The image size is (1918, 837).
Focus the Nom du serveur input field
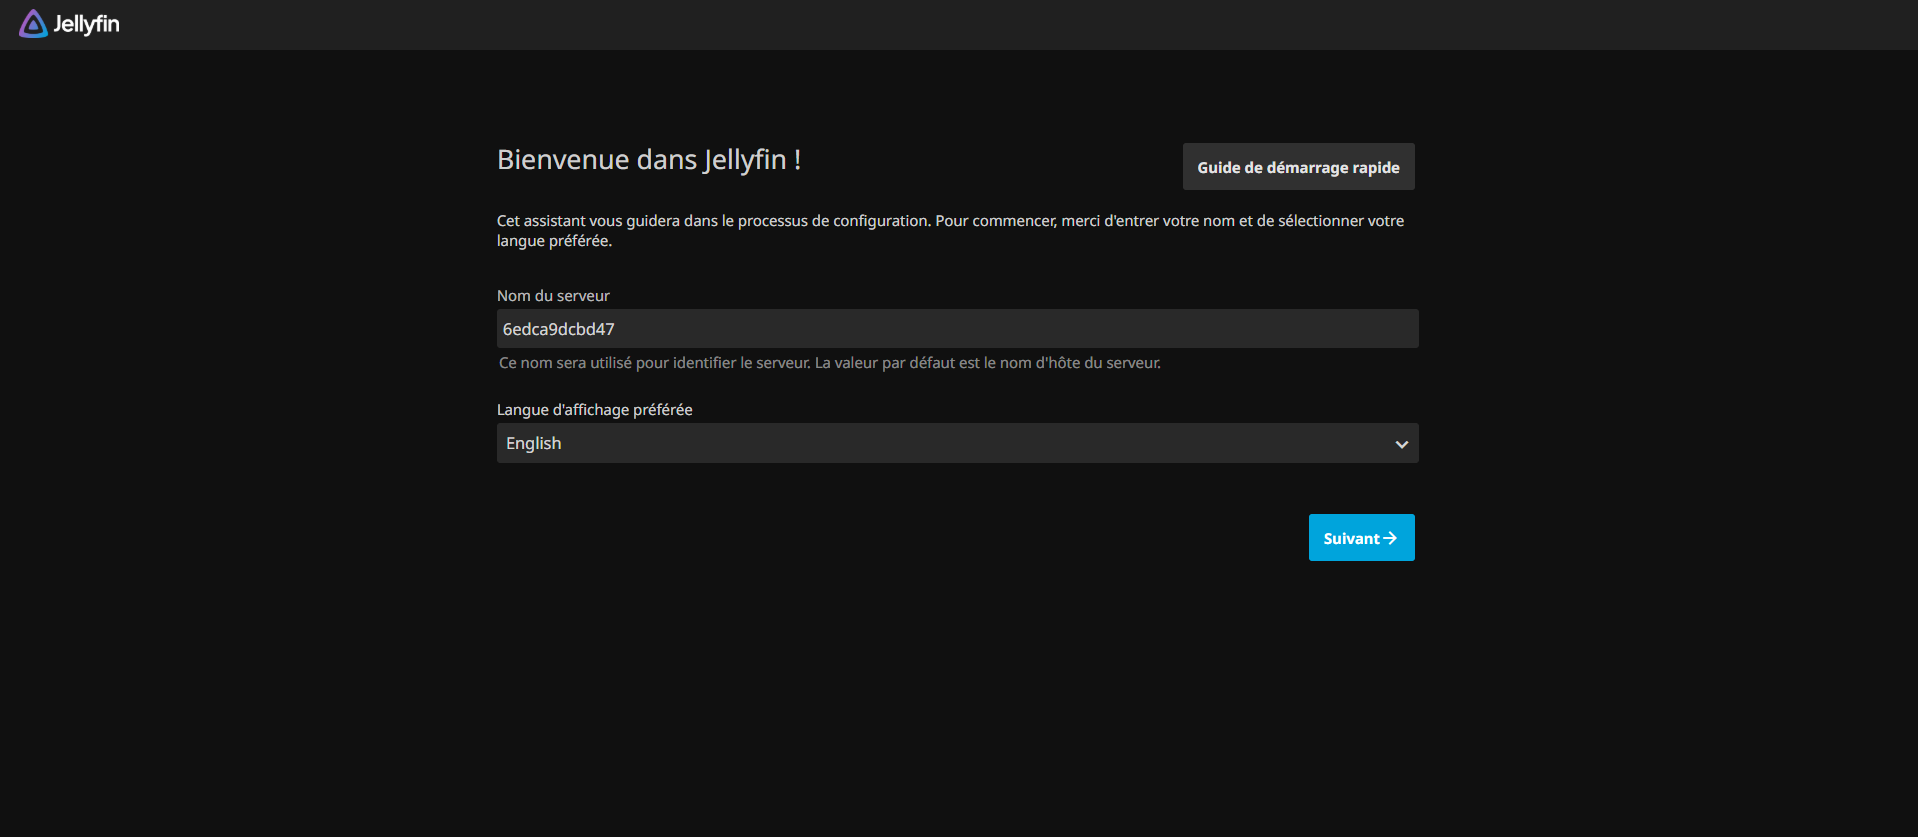[x=957, y=329]
